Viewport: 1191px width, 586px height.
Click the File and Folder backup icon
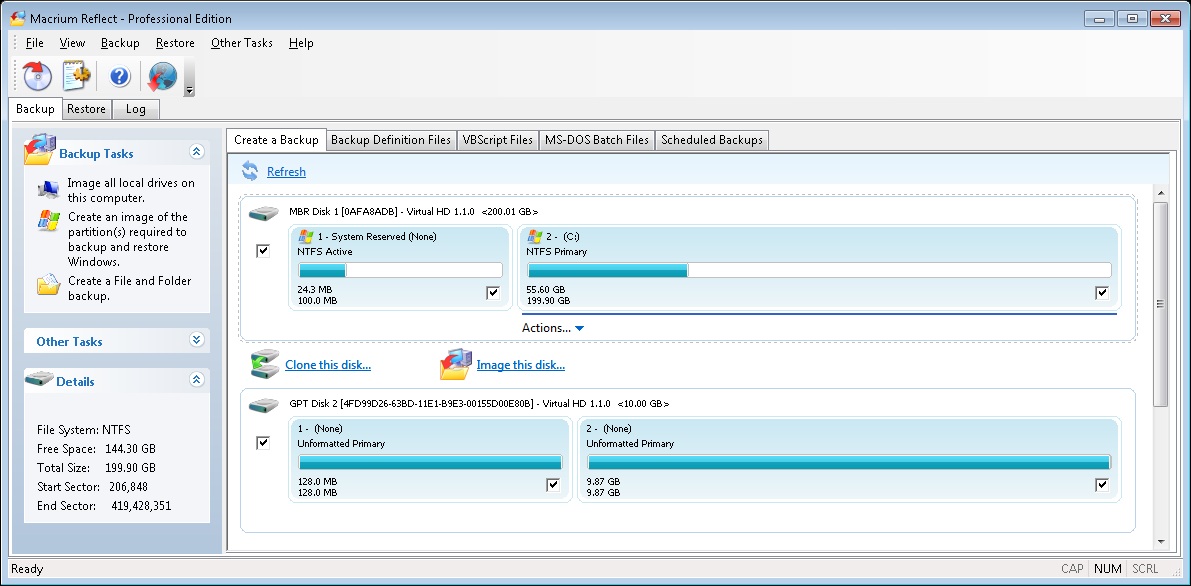[49, 285]
